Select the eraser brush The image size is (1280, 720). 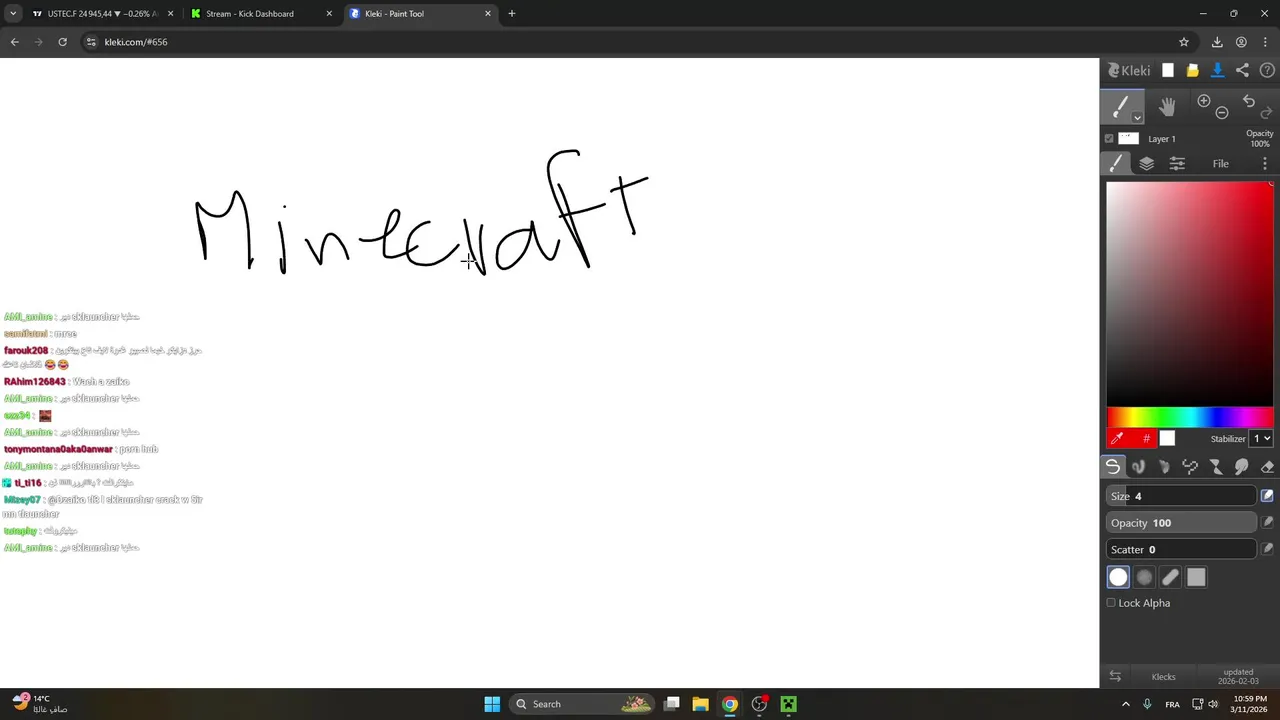click(1267, 466)
